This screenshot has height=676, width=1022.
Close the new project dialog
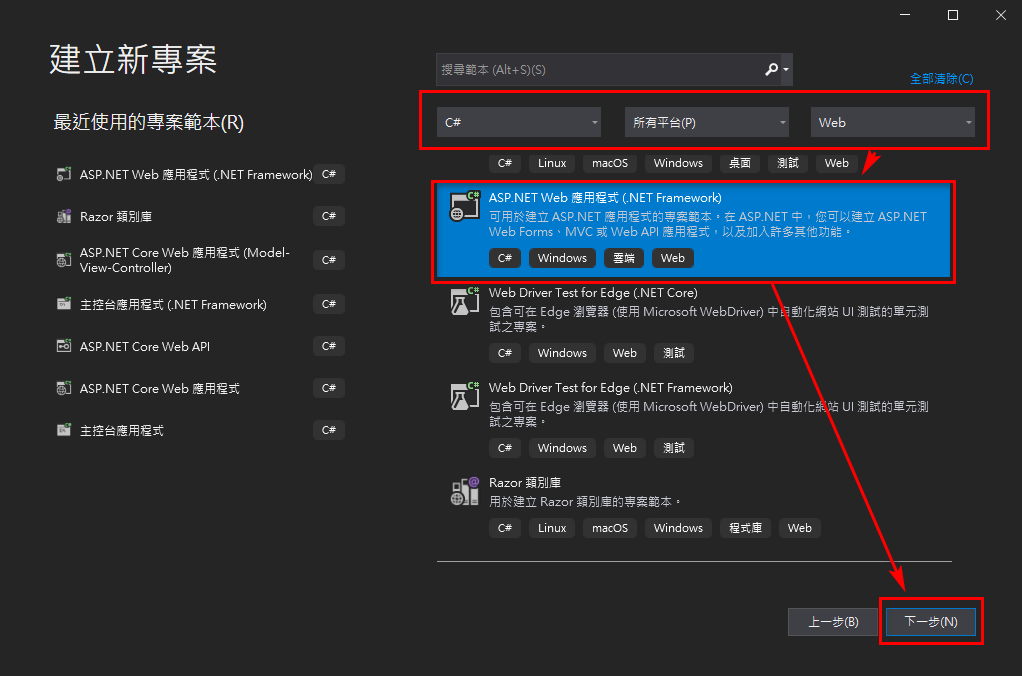[x=1001, y=15]
